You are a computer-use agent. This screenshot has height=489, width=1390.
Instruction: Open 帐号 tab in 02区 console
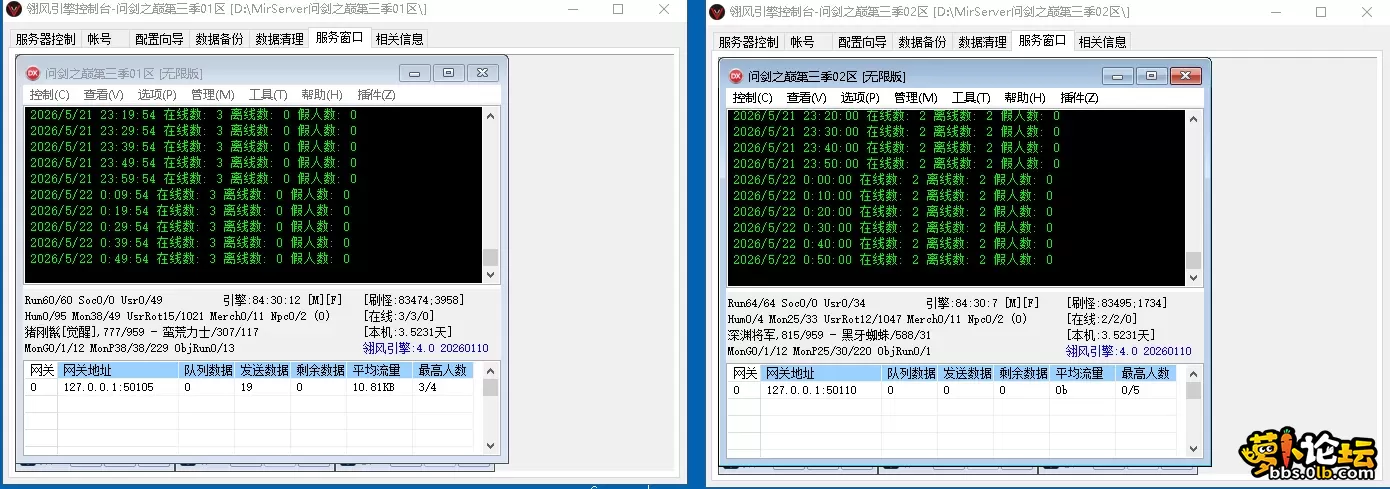[x=802, y=42]
